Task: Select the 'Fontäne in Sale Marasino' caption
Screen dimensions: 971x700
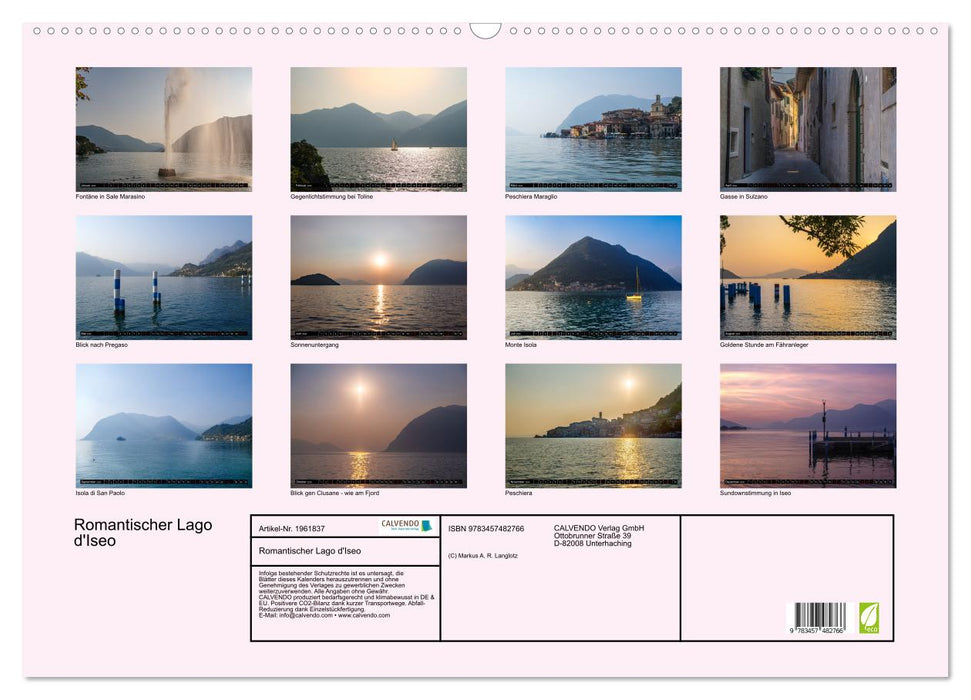Action: (110, 196)
